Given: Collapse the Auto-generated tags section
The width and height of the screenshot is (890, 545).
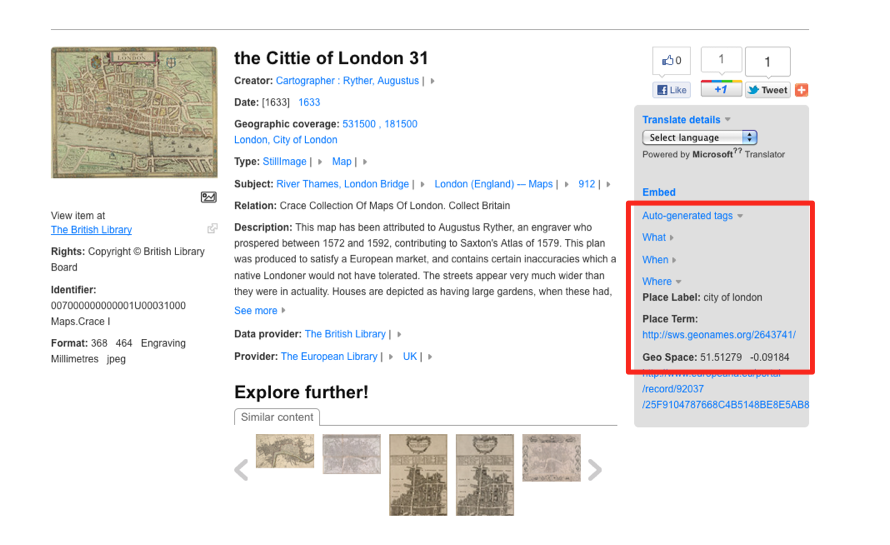Looking at the screenshot, I should [x=692, y=216].
